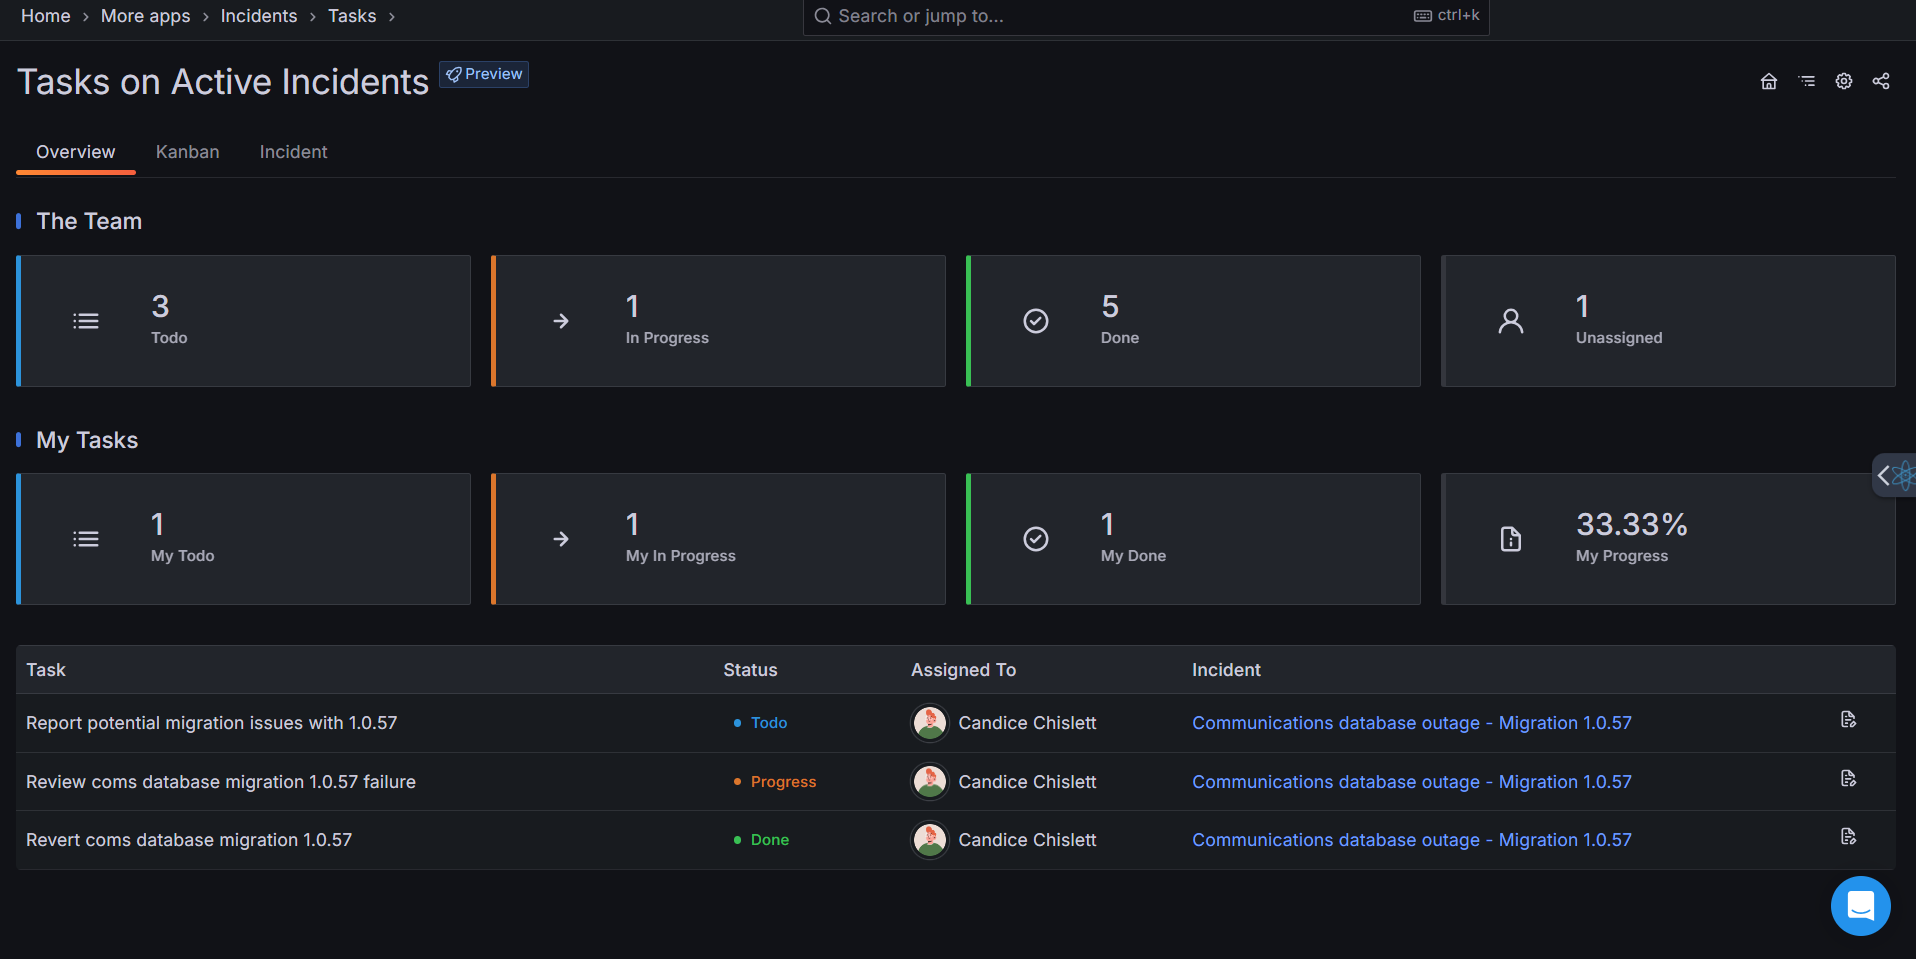The height and width of the screenshot is (959, 1916).
Task: Open the My Progress percentage card
Action: pos(1667,539)
